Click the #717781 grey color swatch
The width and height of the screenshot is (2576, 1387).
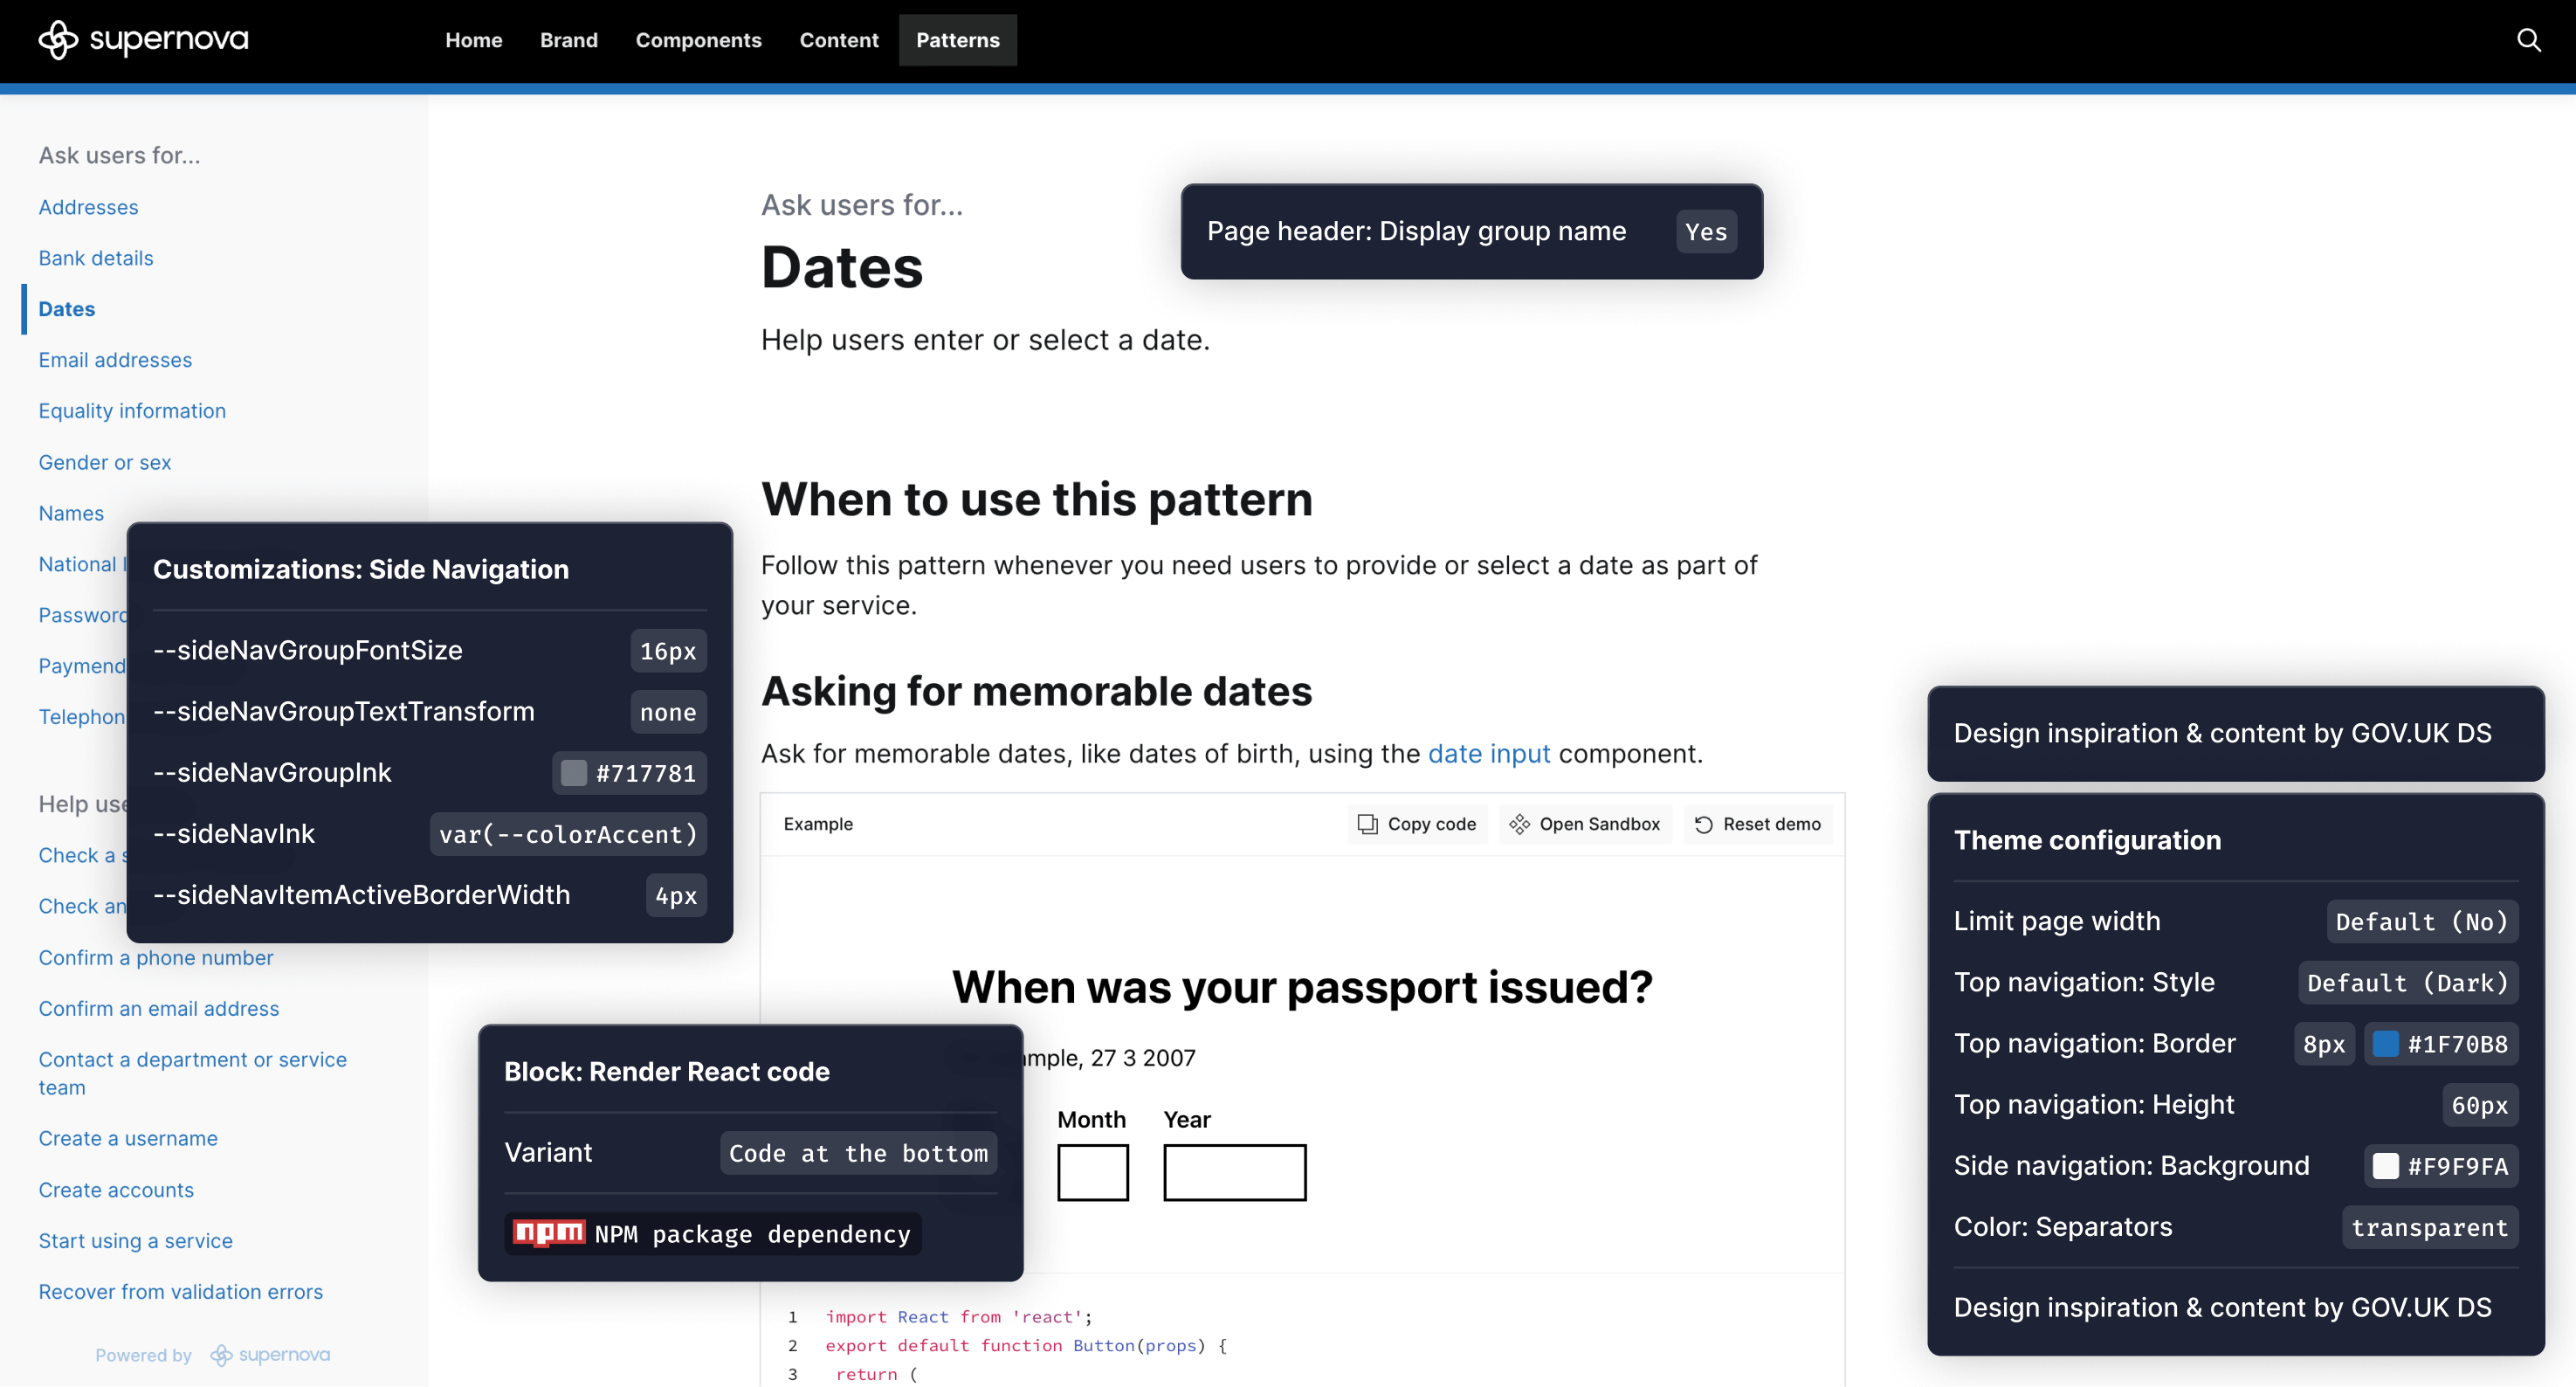point(574,773)
